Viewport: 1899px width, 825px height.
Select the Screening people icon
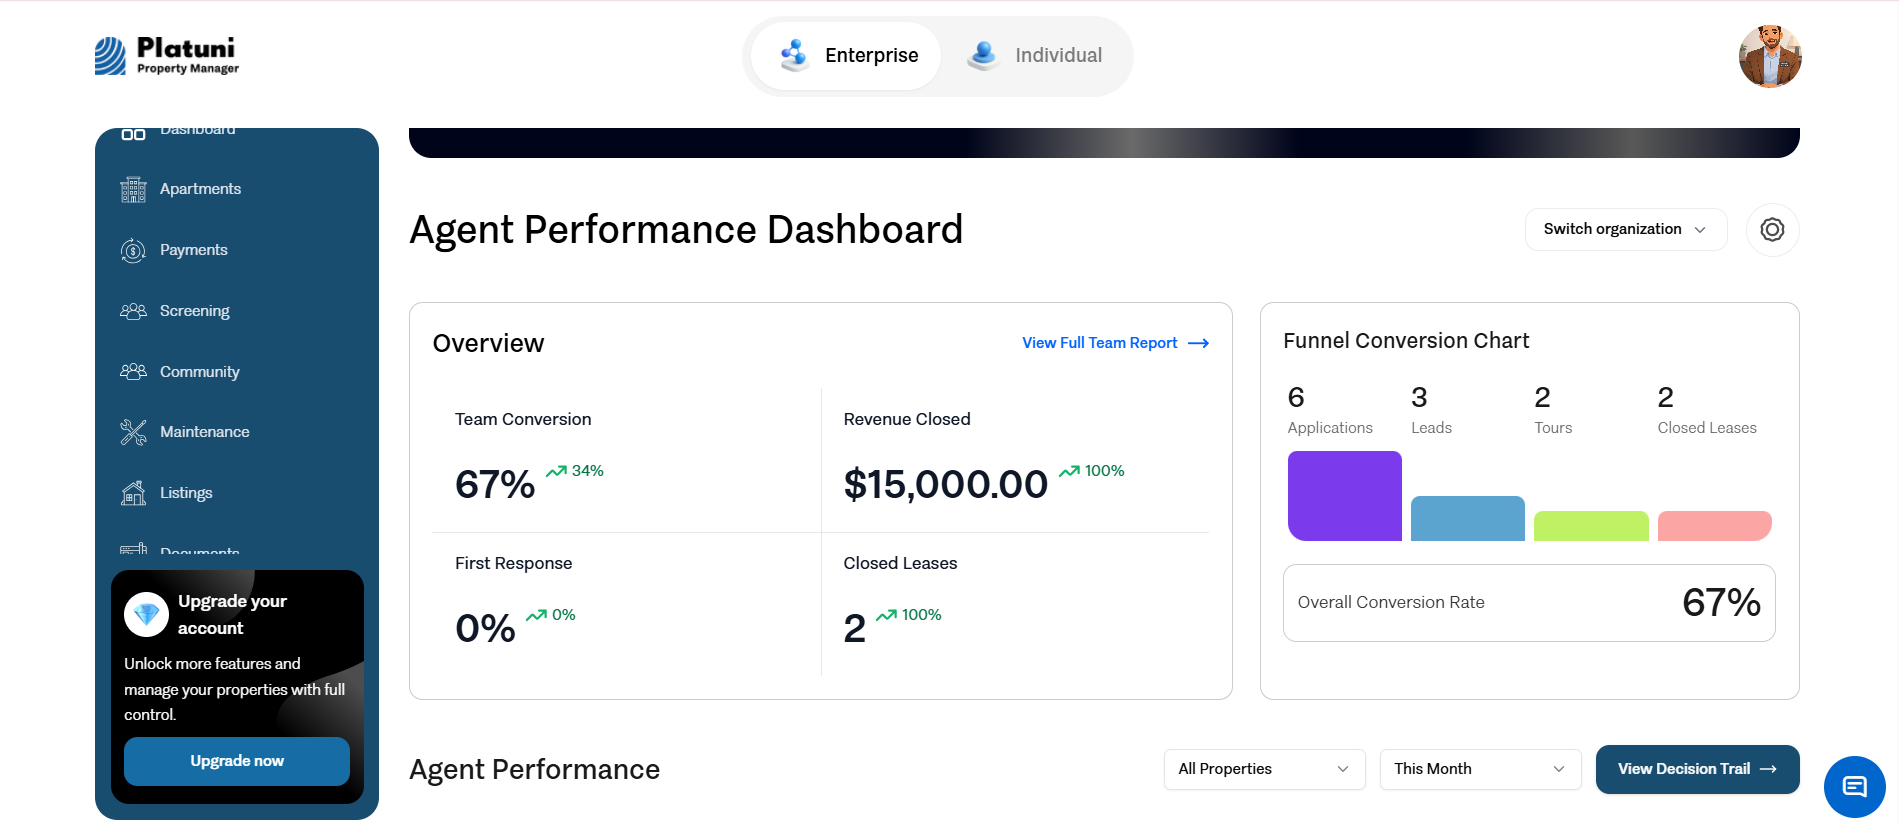133,311
